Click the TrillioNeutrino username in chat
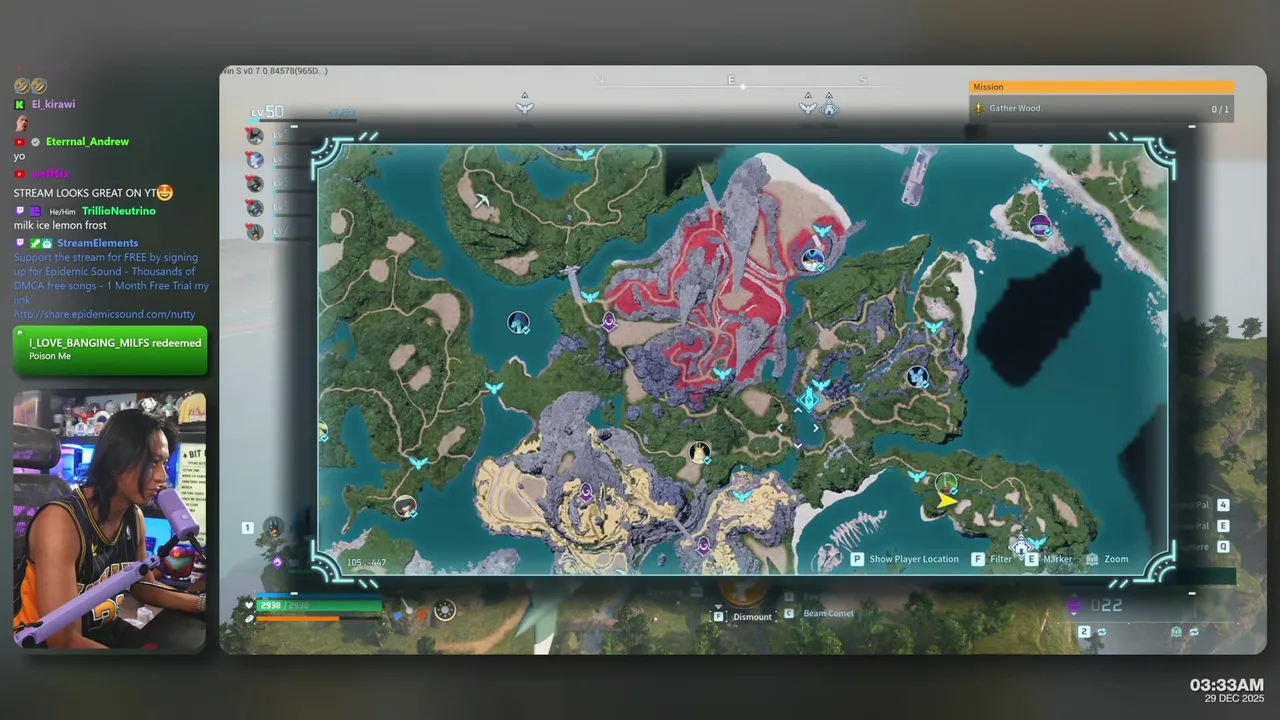 [119, 211]
